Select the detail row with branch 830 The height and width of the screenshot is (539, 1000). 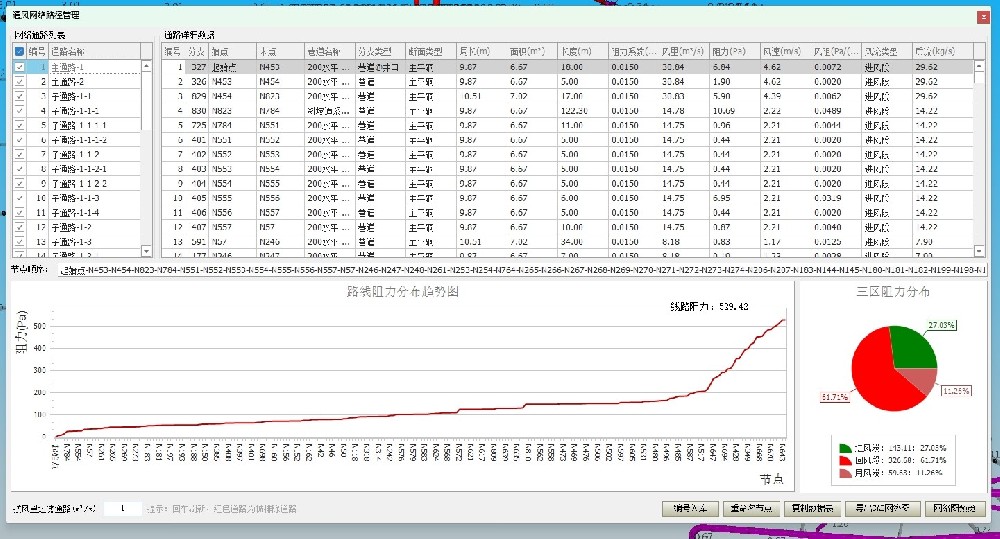point(196,111)
